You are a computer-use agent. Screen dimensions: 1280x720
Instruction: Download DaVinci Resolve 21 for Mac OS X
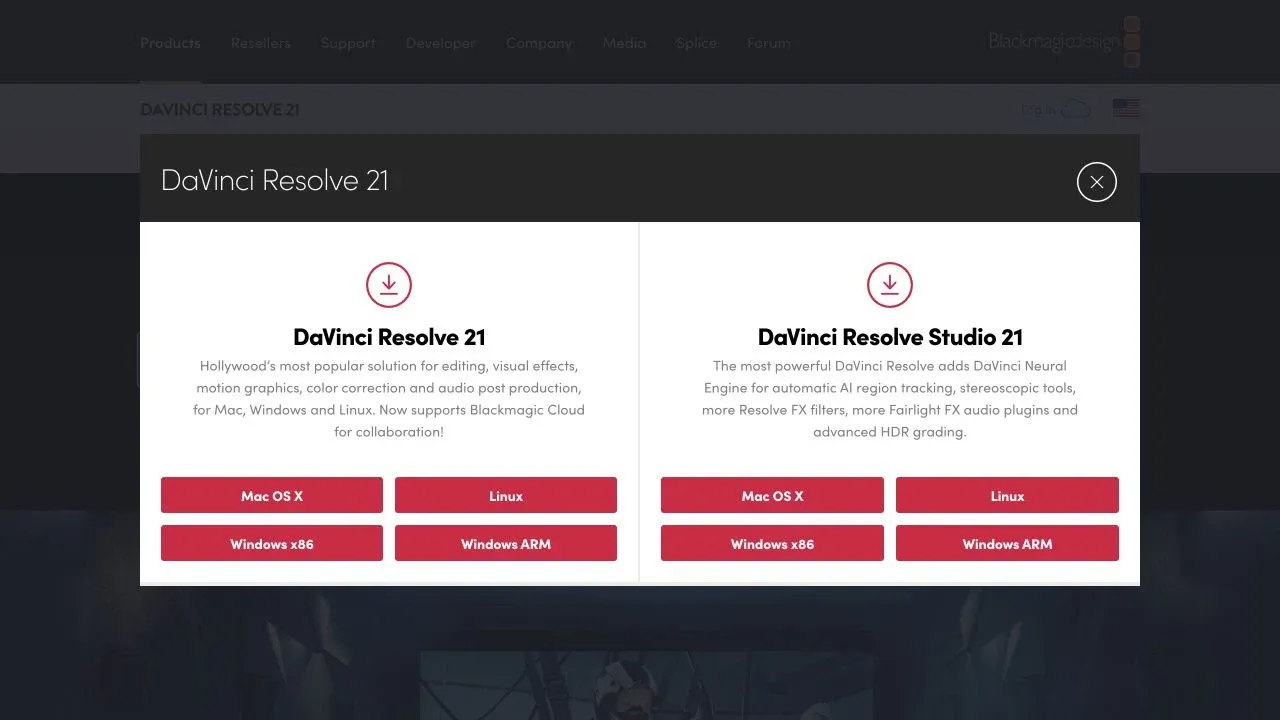[272, 495]
